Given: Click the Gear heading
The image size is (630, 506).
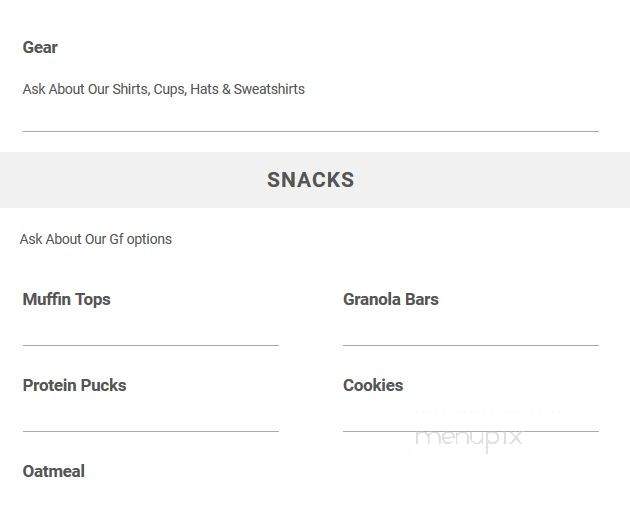Looking at the screenshot, I should pyautogui.click(x=40, y=48).
